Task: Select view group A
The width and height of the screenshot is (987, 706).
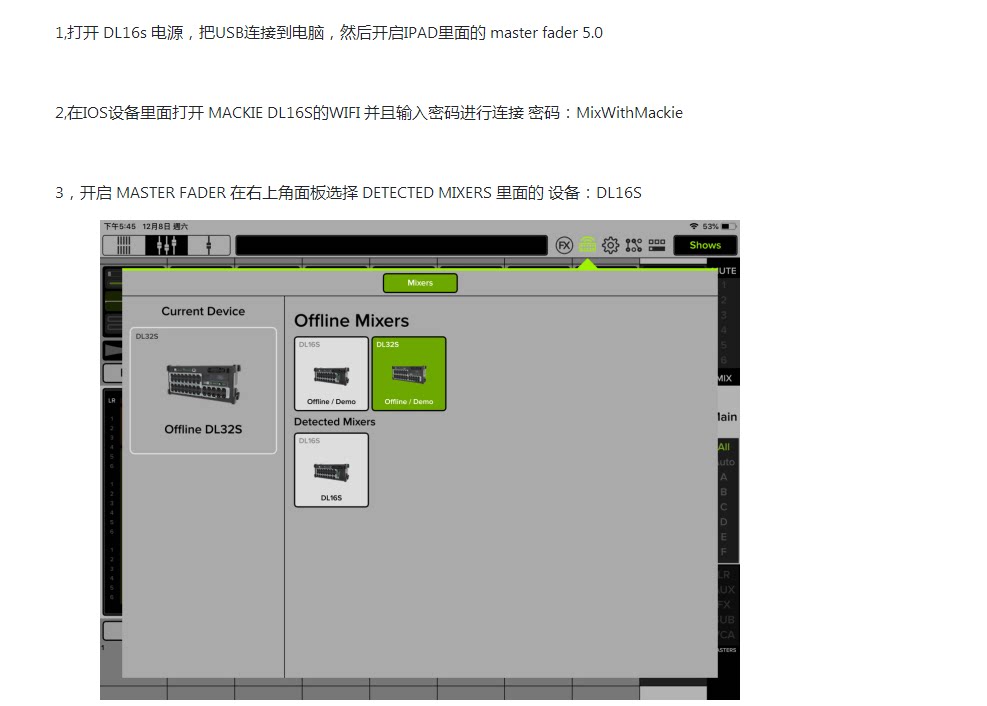Action: pos(724,477)
